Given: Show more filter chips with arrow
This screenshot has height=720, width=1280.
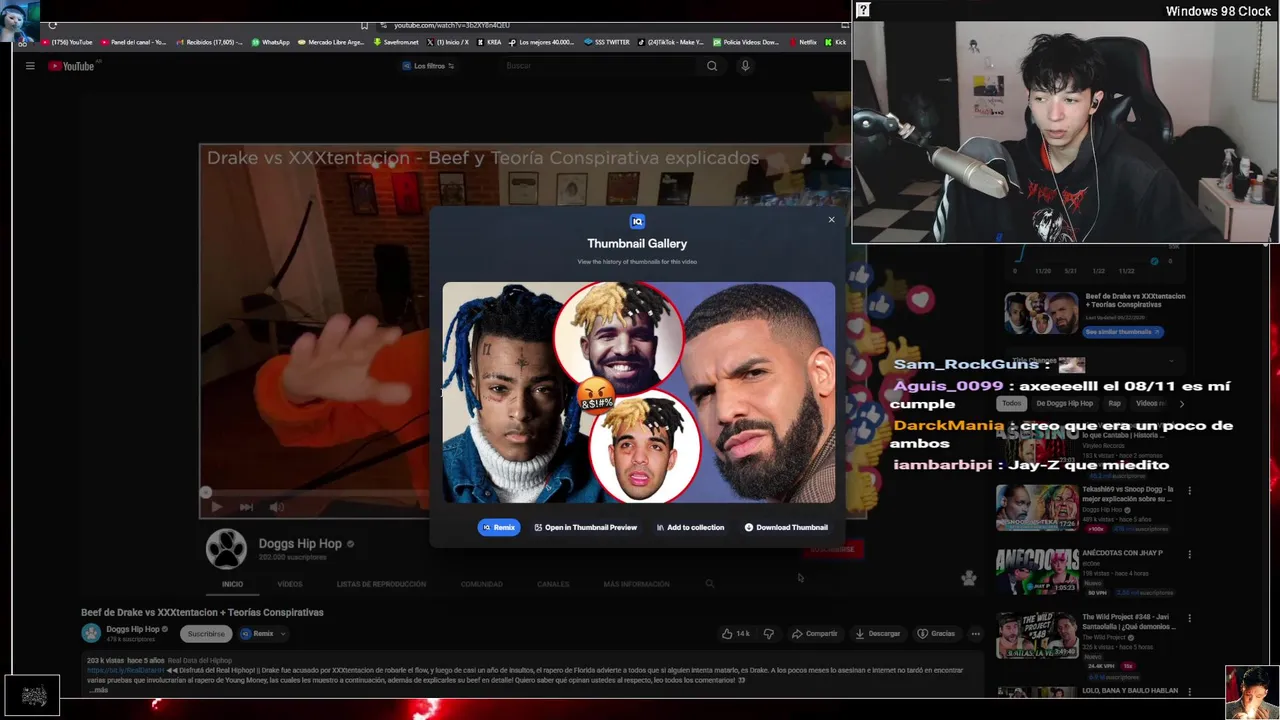Looking at the screenshot, I should click(x=1181, y=404).
